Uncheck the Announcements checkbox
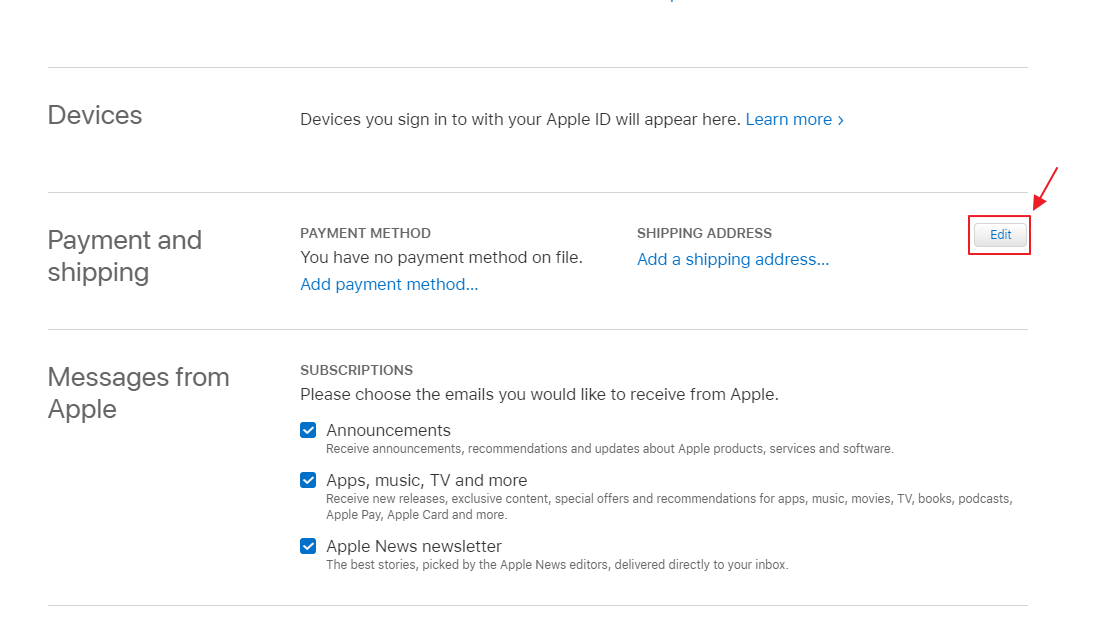 point(308,430)
